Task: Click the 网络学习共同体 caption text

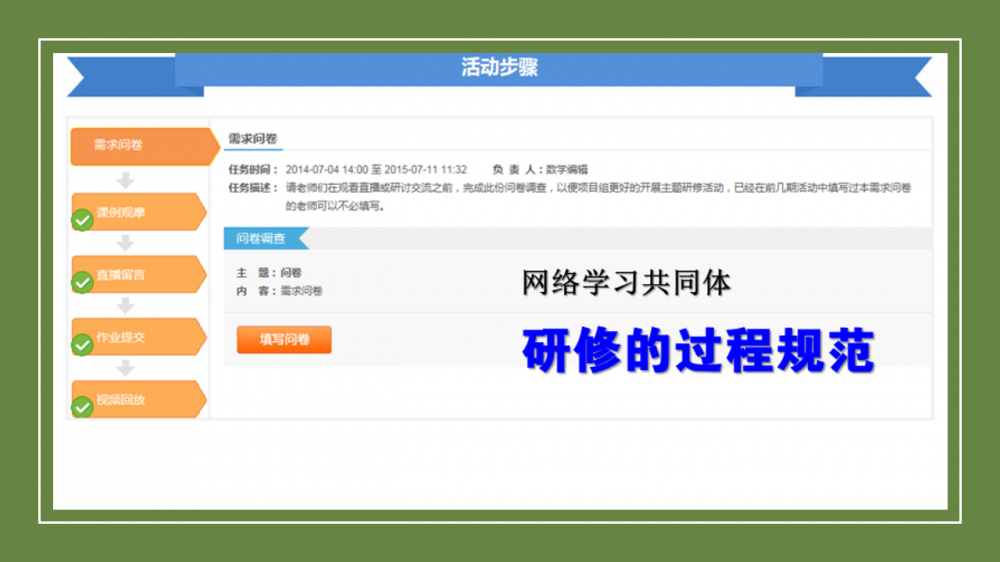Action: [626, 283]
